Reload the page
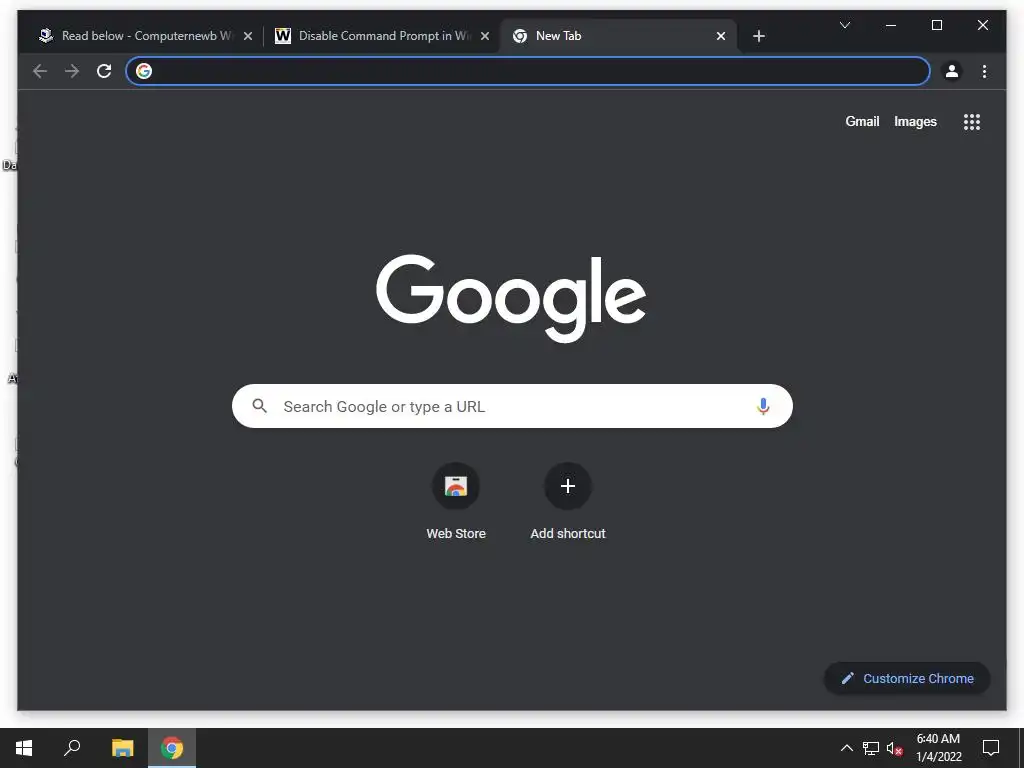The image size is (1024, 768). 104,71
